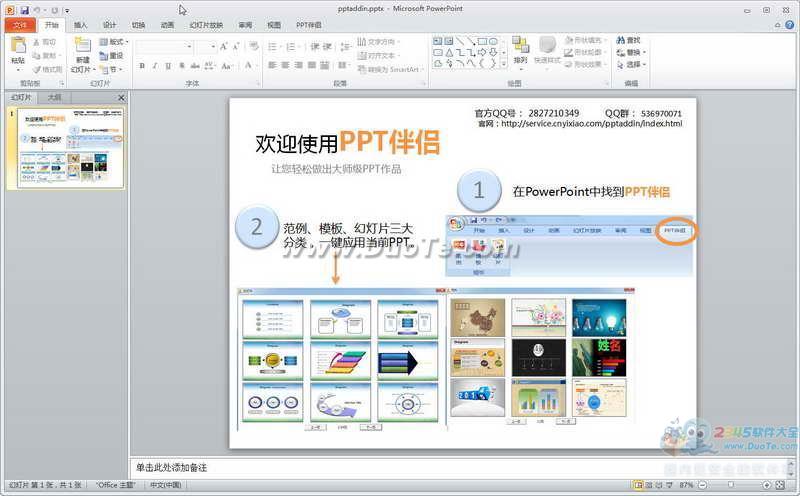Open the Select (选择) dropdown
Screen dimensions: 800x496
(x=631, y=65)
